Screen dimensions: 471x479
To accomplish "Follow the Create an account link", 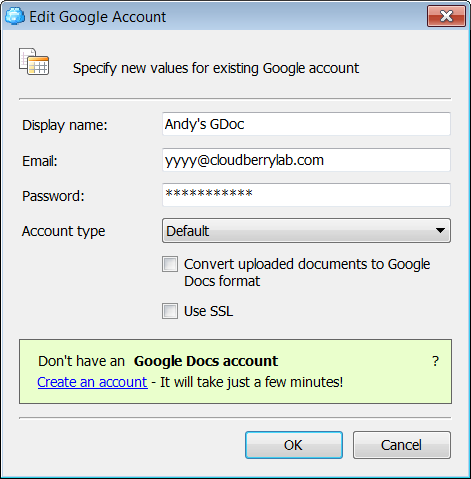I will (x=92, y=382).
